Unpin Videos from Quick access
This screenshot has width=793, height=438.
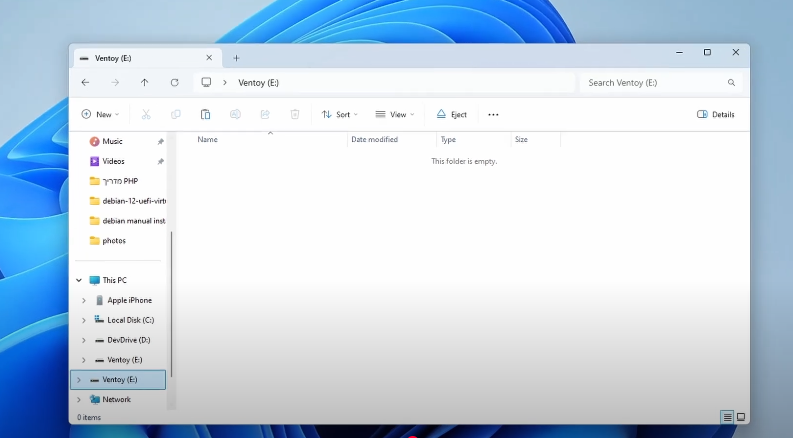point(160,161)
